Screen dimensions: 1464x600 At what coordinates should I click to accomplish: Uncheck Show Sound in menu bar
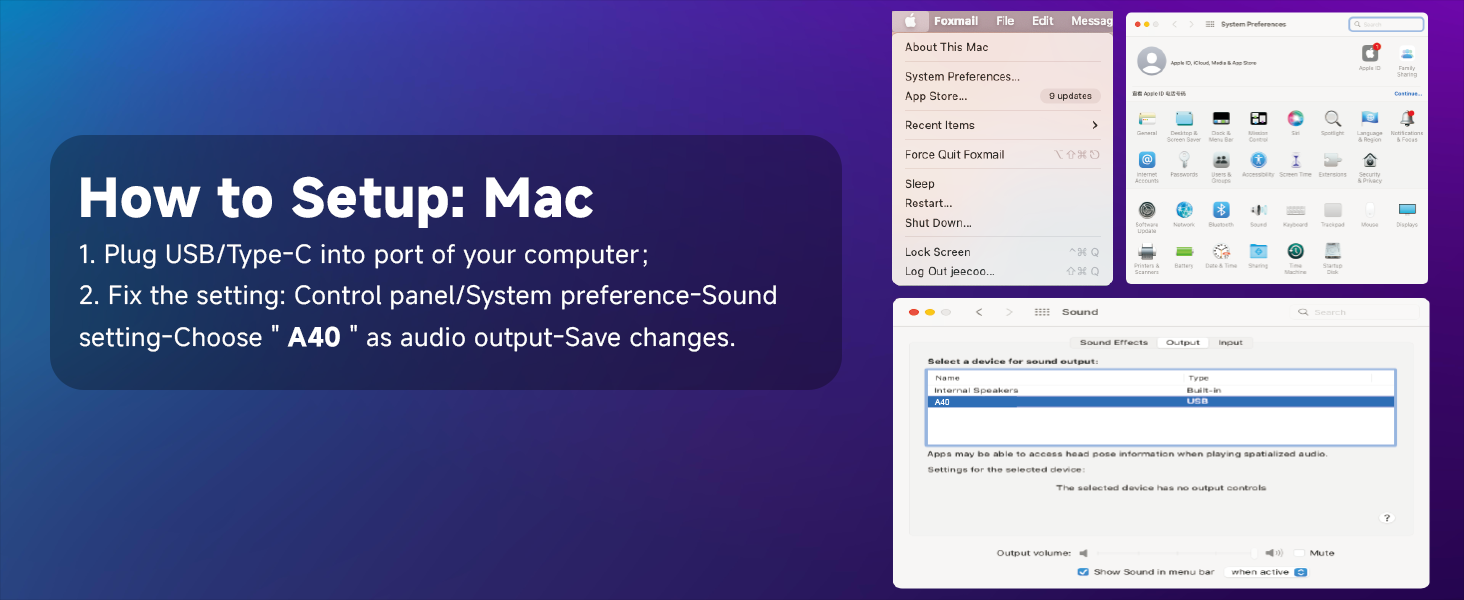[1083, 572]
